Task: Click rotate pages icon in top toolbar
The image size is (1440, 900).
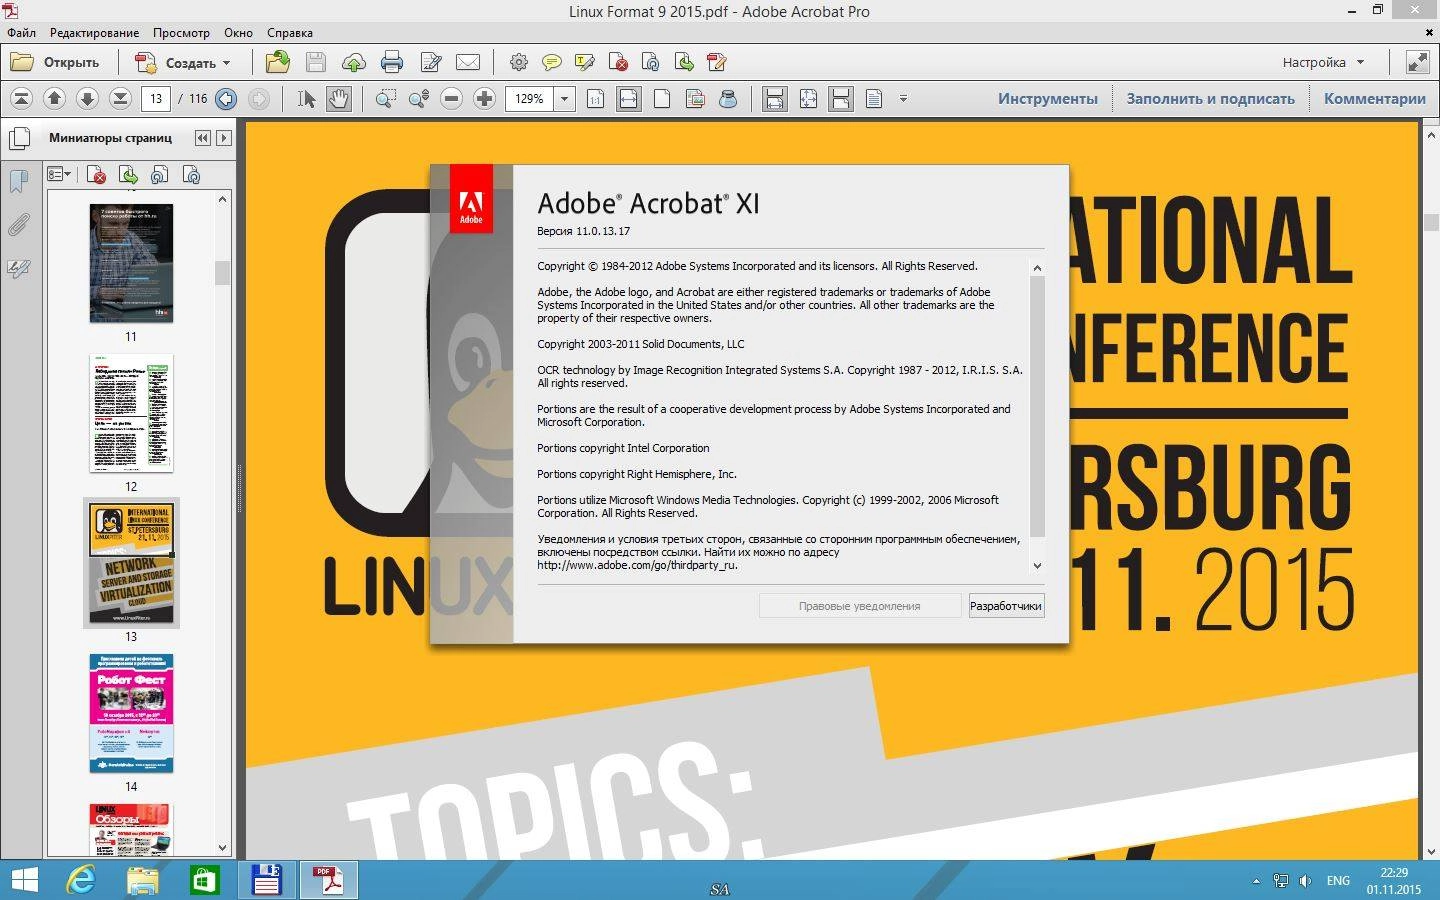Action: click(x=650, y=62)
